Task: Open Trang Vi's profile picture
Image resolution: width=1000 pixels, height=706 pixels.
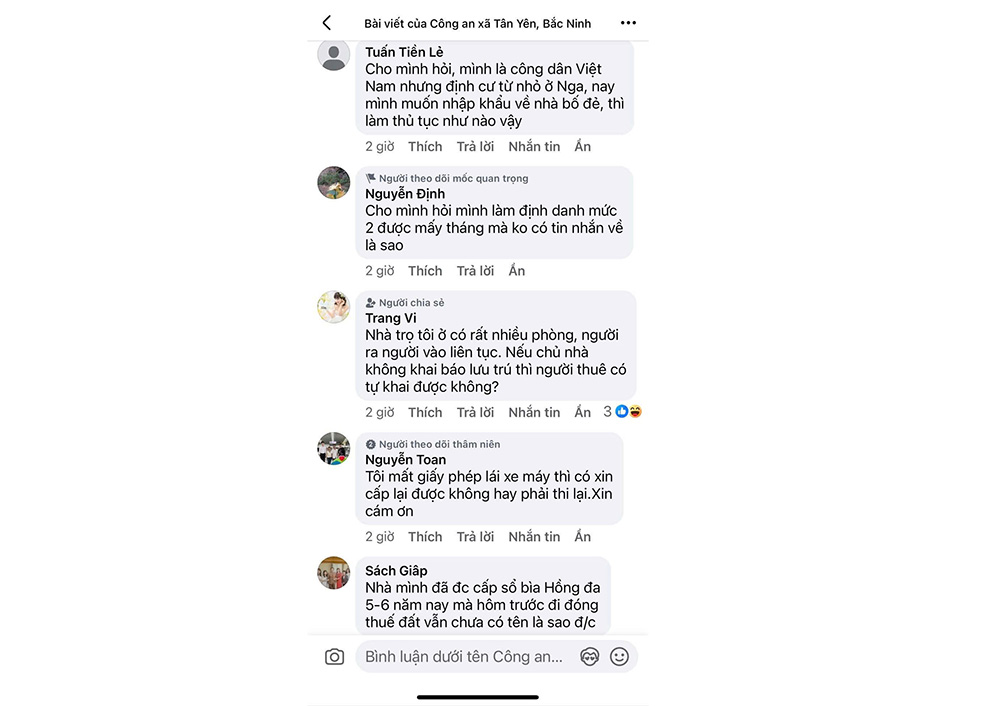Action: 334,307
